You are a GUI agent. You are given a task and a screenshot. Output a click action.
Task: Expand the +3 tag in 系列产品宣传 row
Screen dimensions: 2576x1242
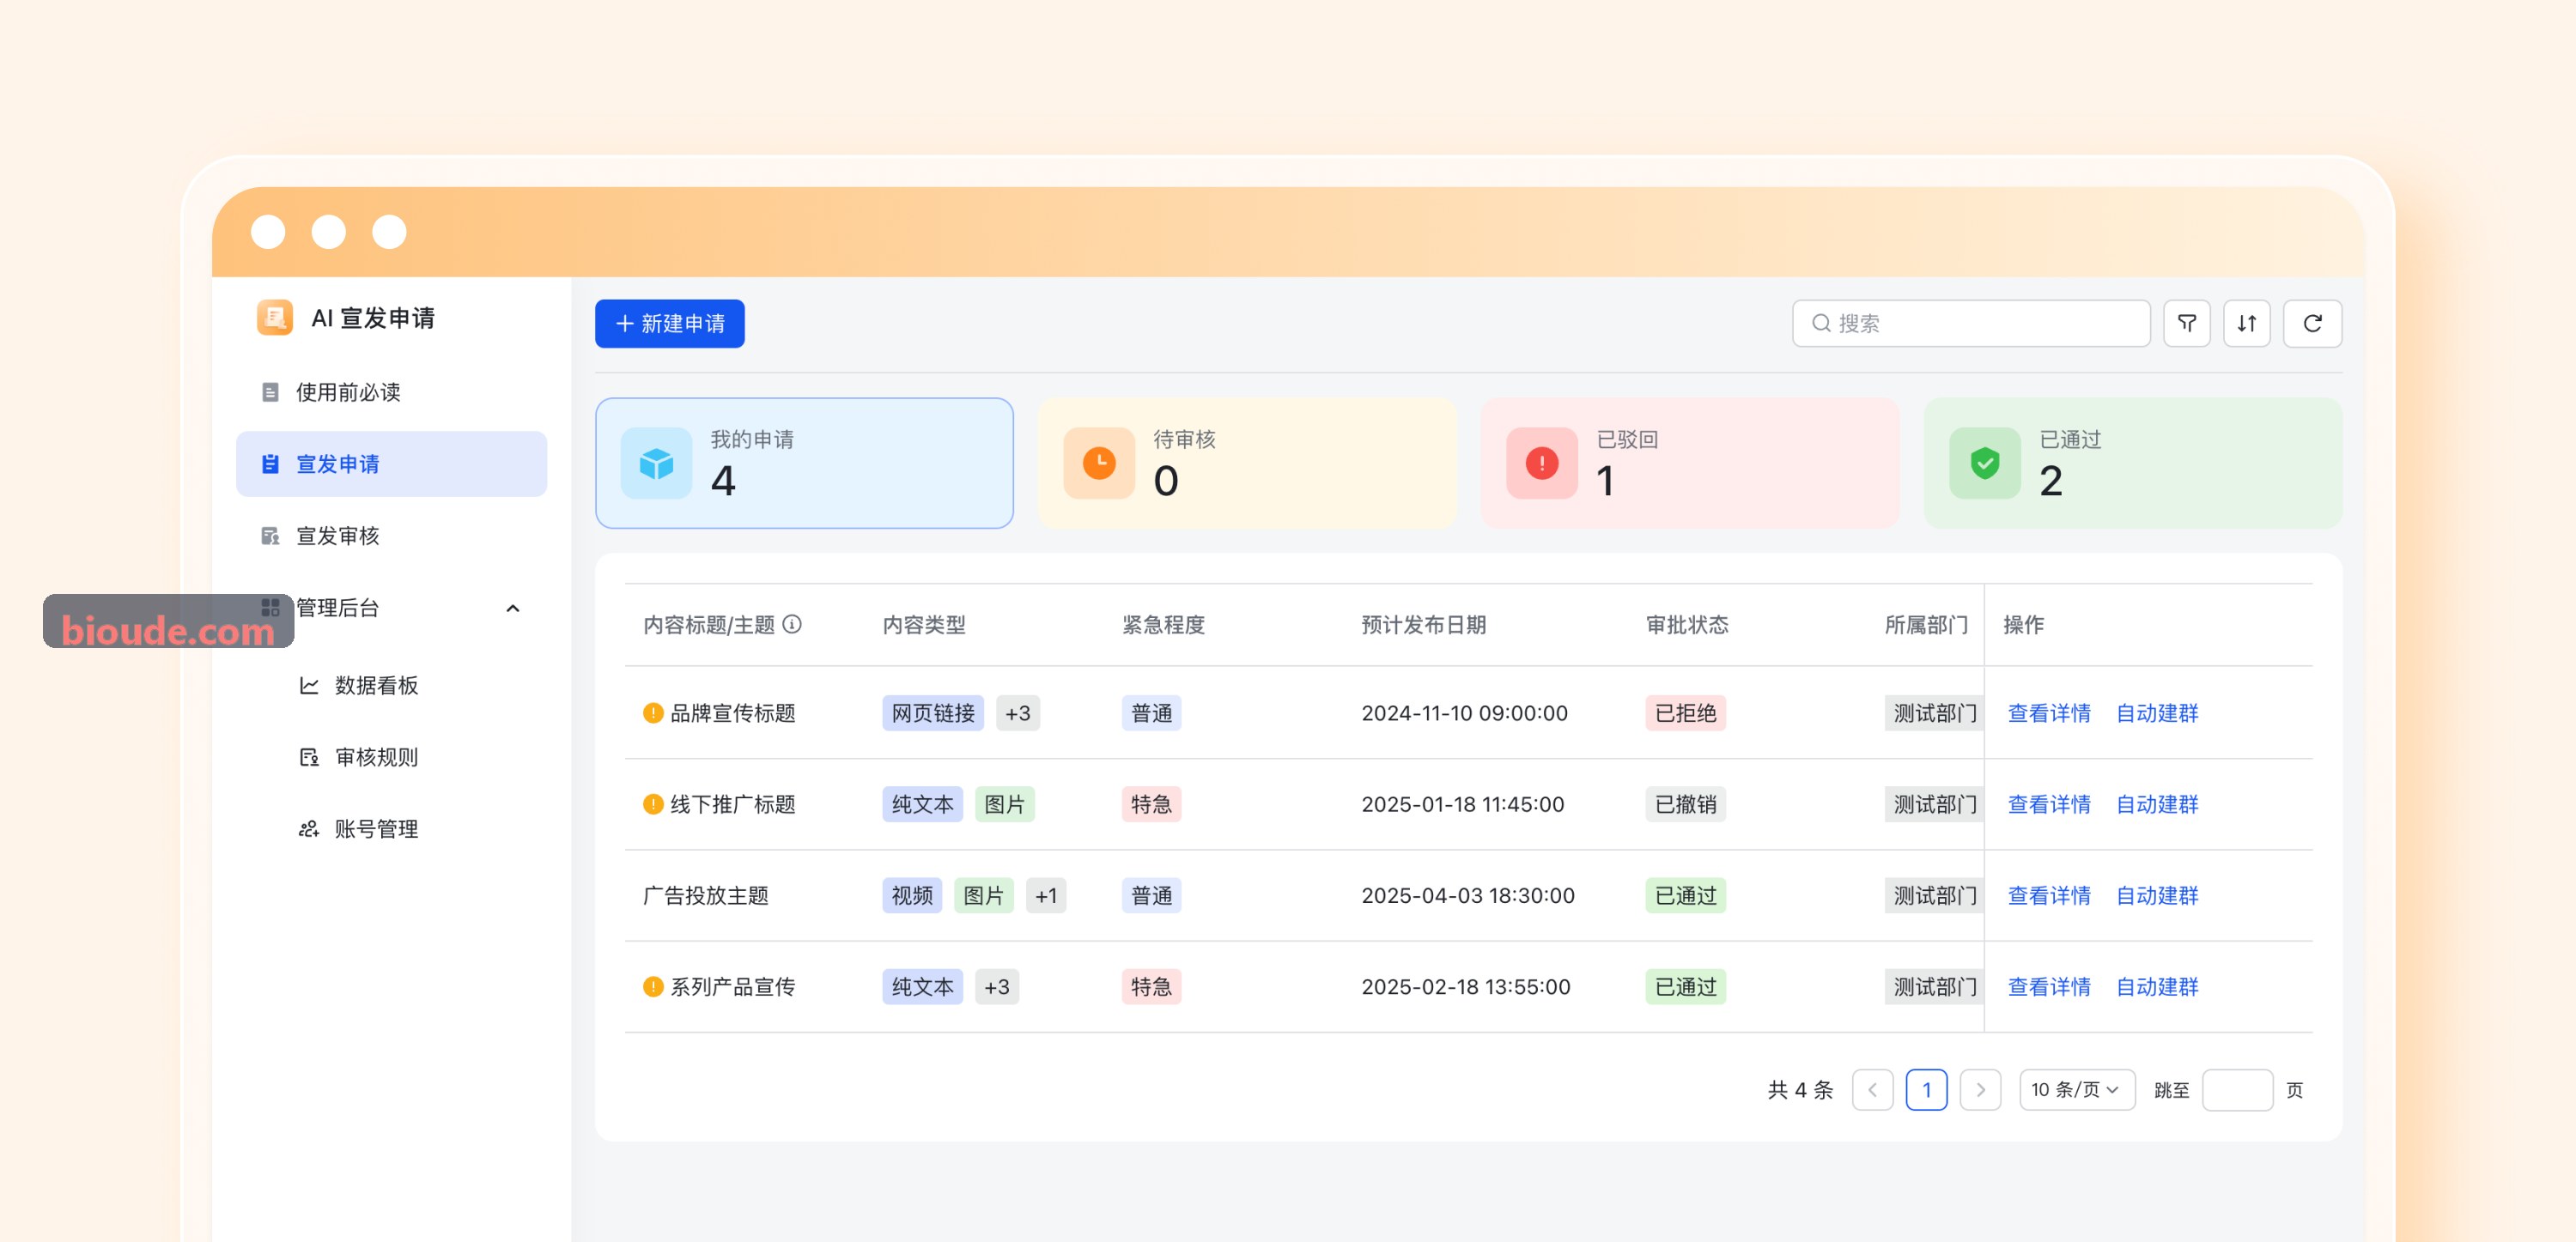point(996,986)
